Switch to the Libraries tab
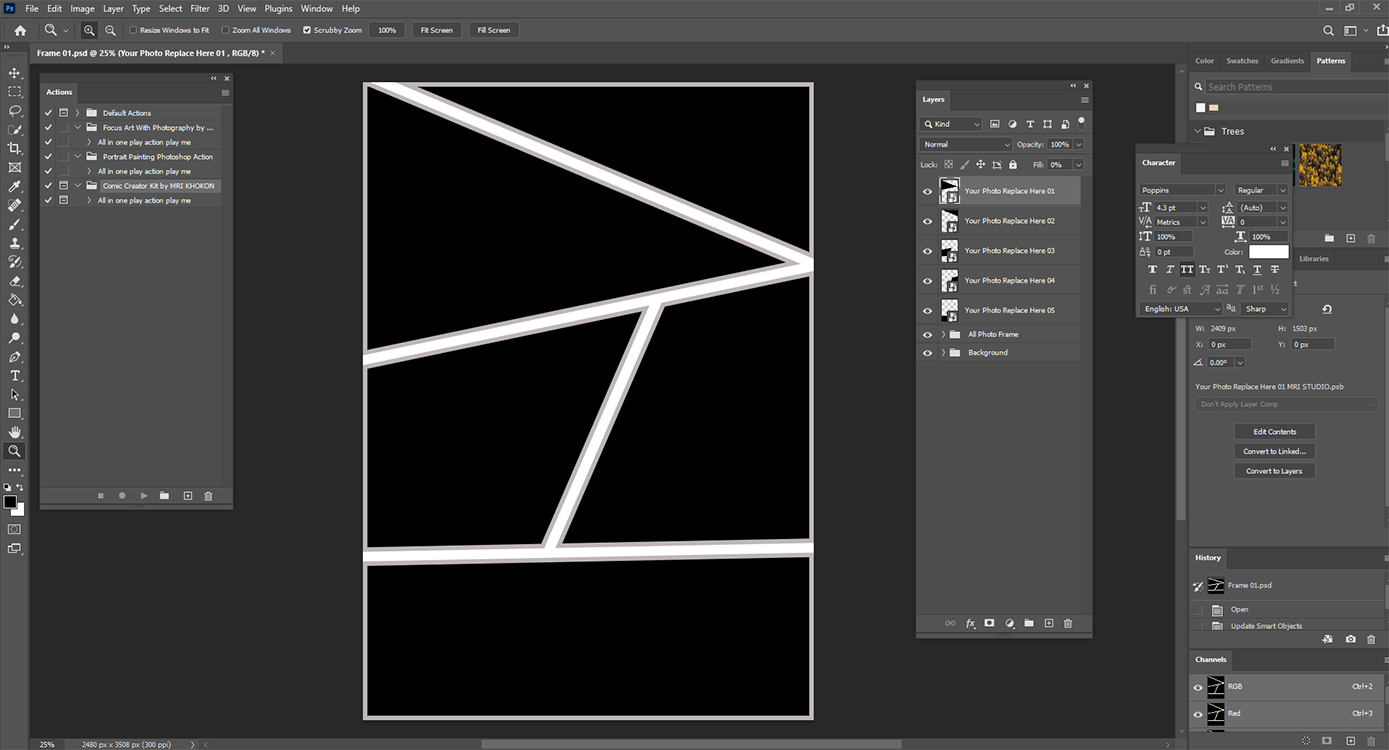Viewport: 1389px width, 750px height. coord(1313,259)
